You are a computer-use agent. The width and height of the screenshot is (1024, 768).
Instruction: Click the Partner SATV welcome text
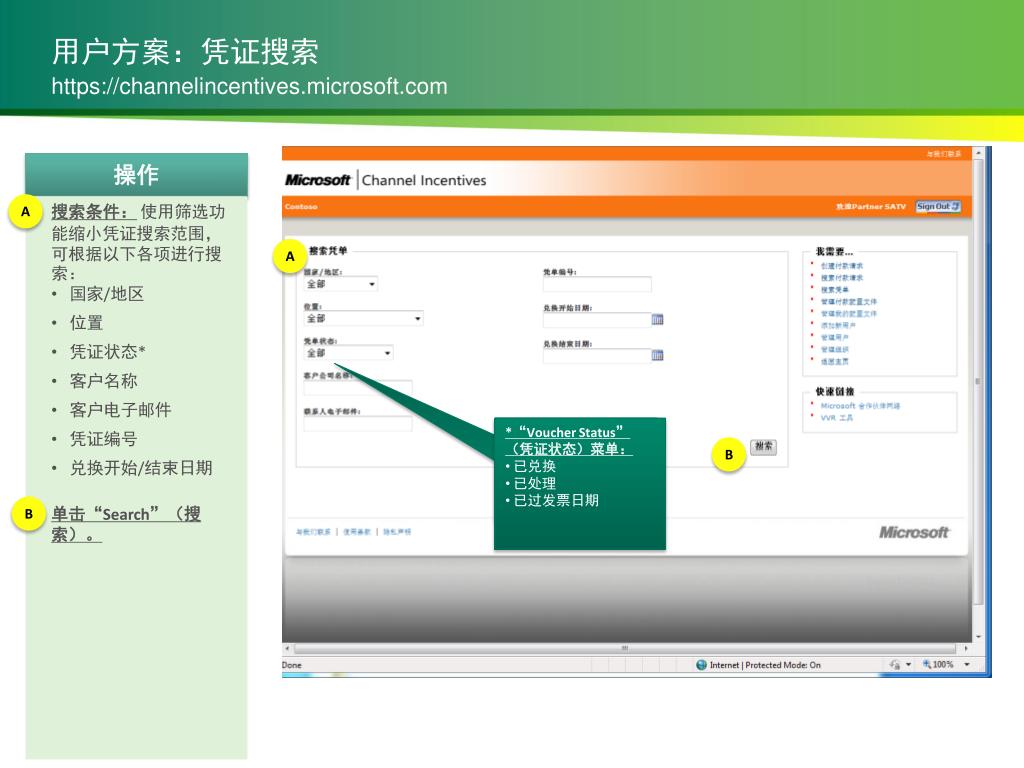pos(871,206)
